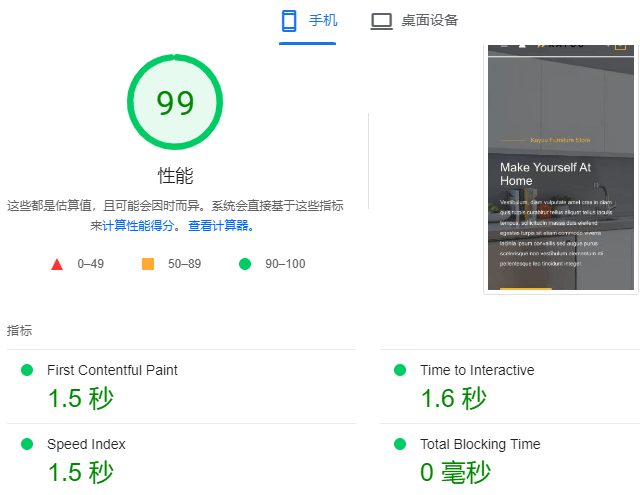Screen dimensions: 640x495
Task: Click the Speed Index metric title
Action: pyautogui.click(x=86, y=444)
